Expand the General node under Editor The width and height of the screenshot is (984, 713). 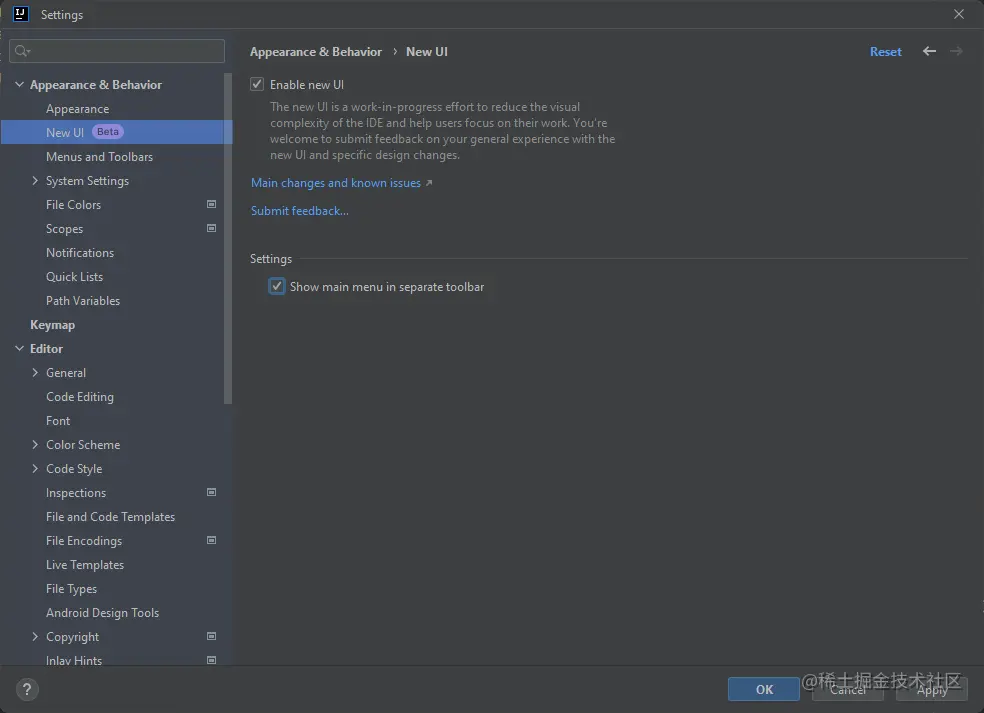click(35, 372)
